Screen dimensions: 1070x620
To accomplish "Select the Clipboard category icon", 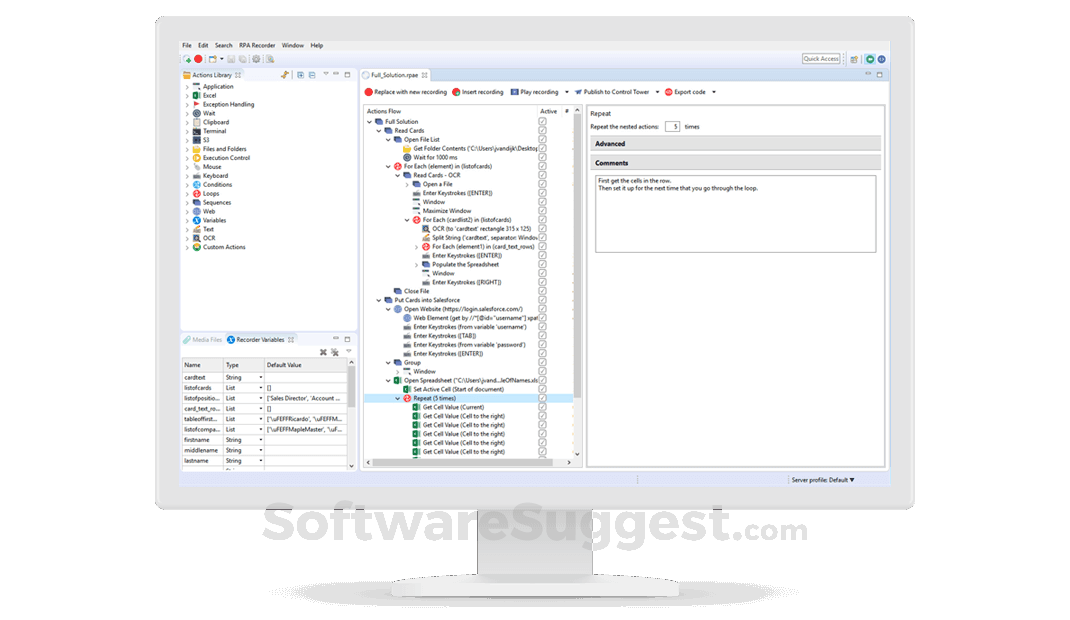I will coord(197,122).
